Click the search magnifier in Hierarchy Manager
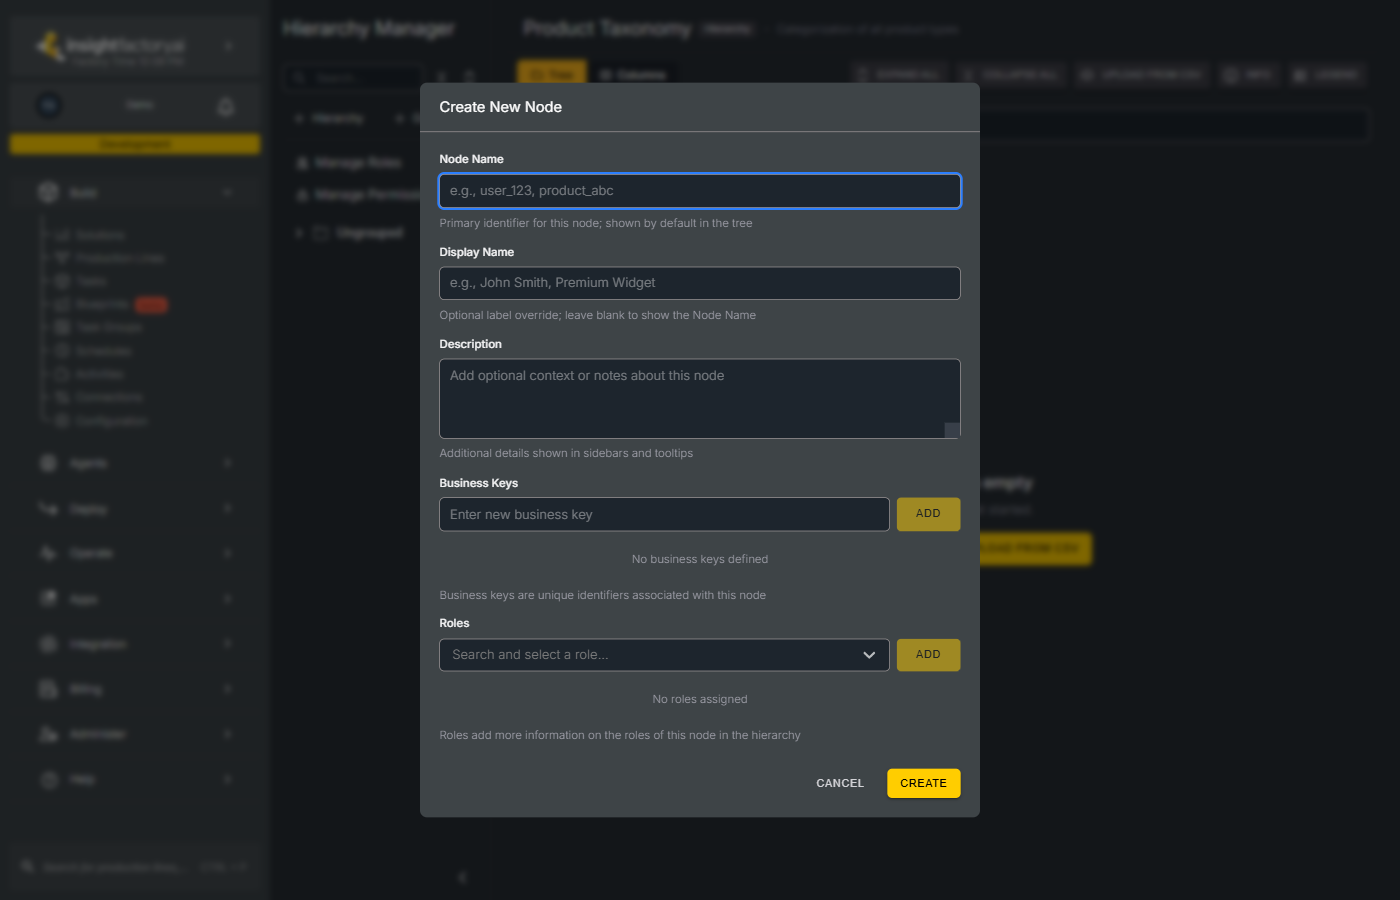Image resolution: width=1400 pixels, height=900 pixels. click(299, 76)
